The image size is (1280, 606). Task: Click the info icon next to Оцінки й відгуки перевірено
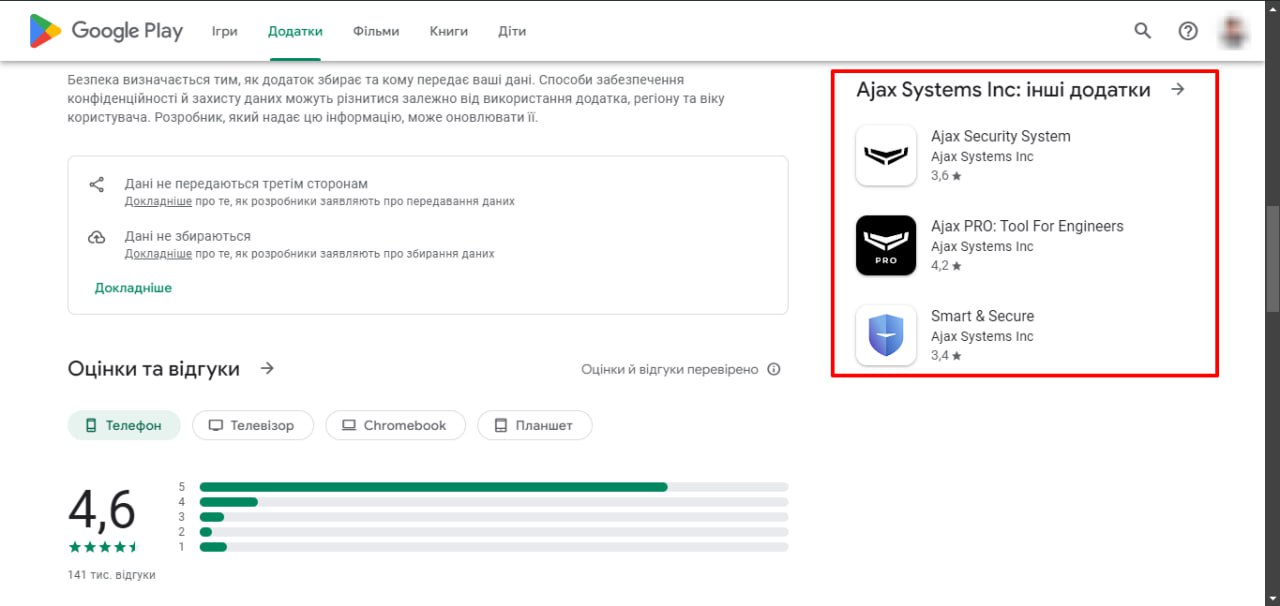coord(774,369)
